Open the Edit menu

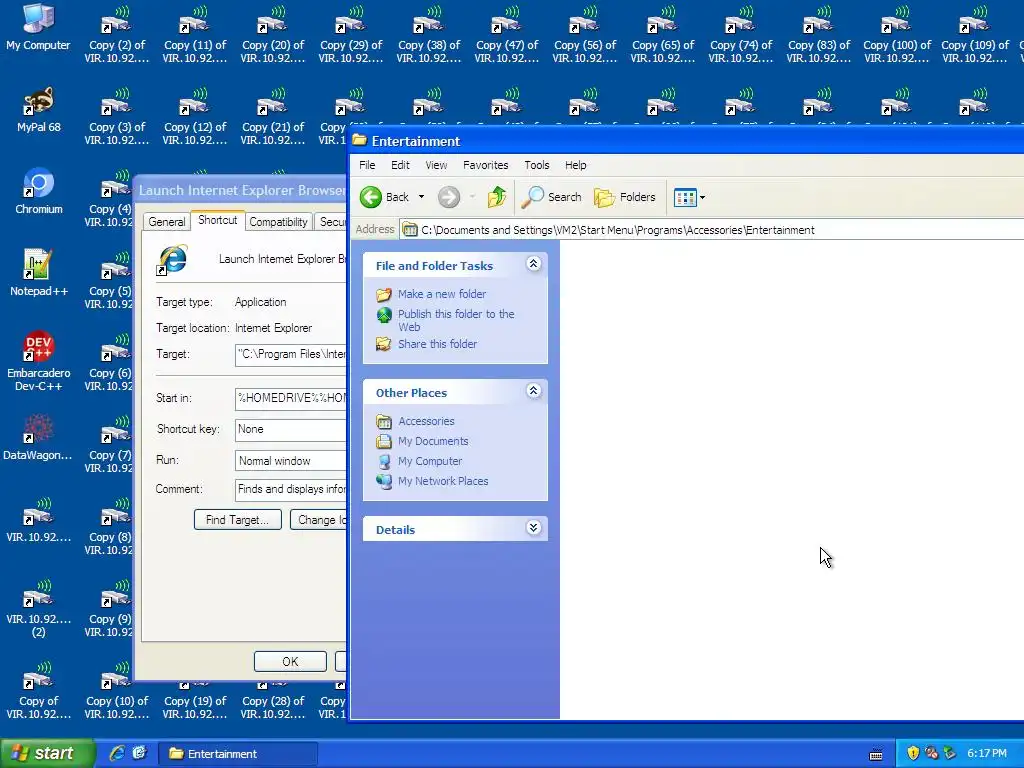coord(400,165)
